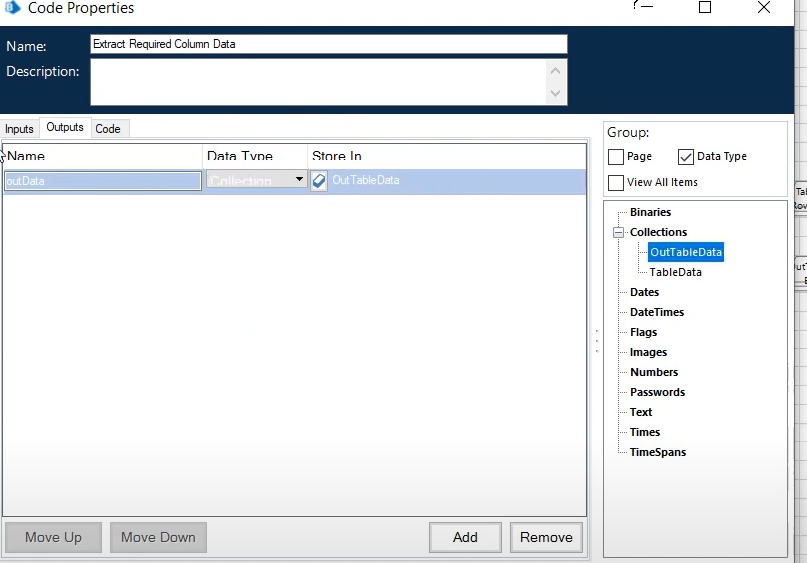Click the Passwords tree node
This screenshot has height=563, width=807.
[657, 392]
